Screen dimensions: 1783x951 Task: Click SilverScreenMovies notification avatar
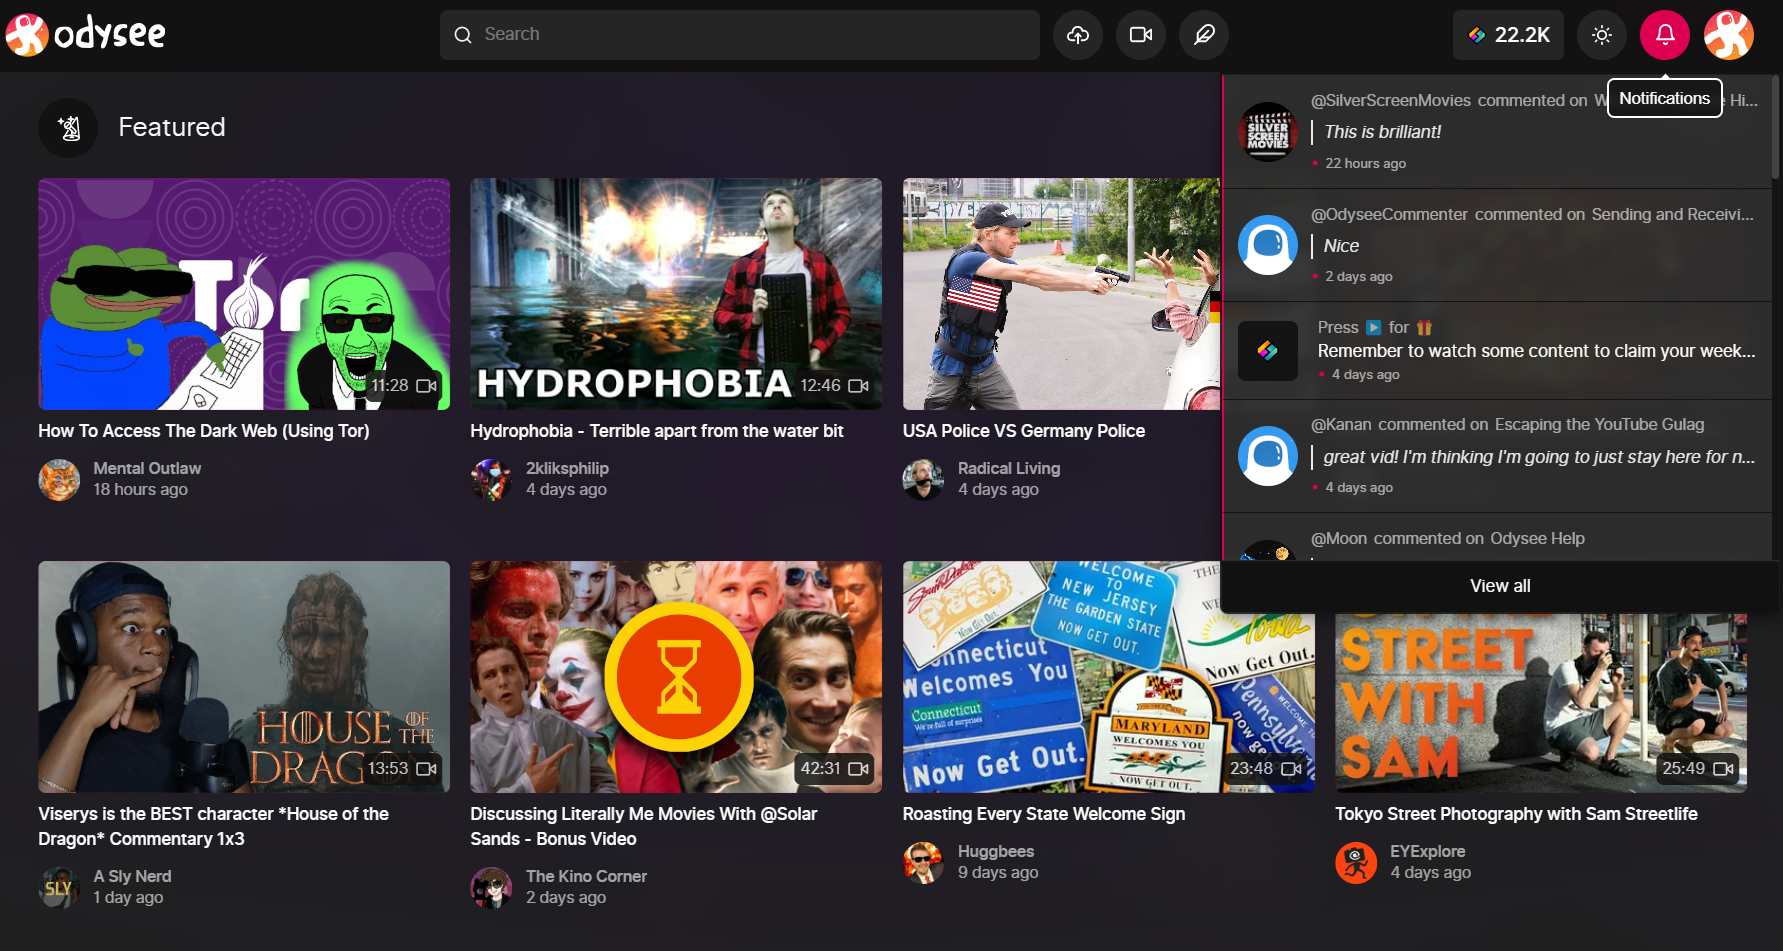tap(1268, 131)
